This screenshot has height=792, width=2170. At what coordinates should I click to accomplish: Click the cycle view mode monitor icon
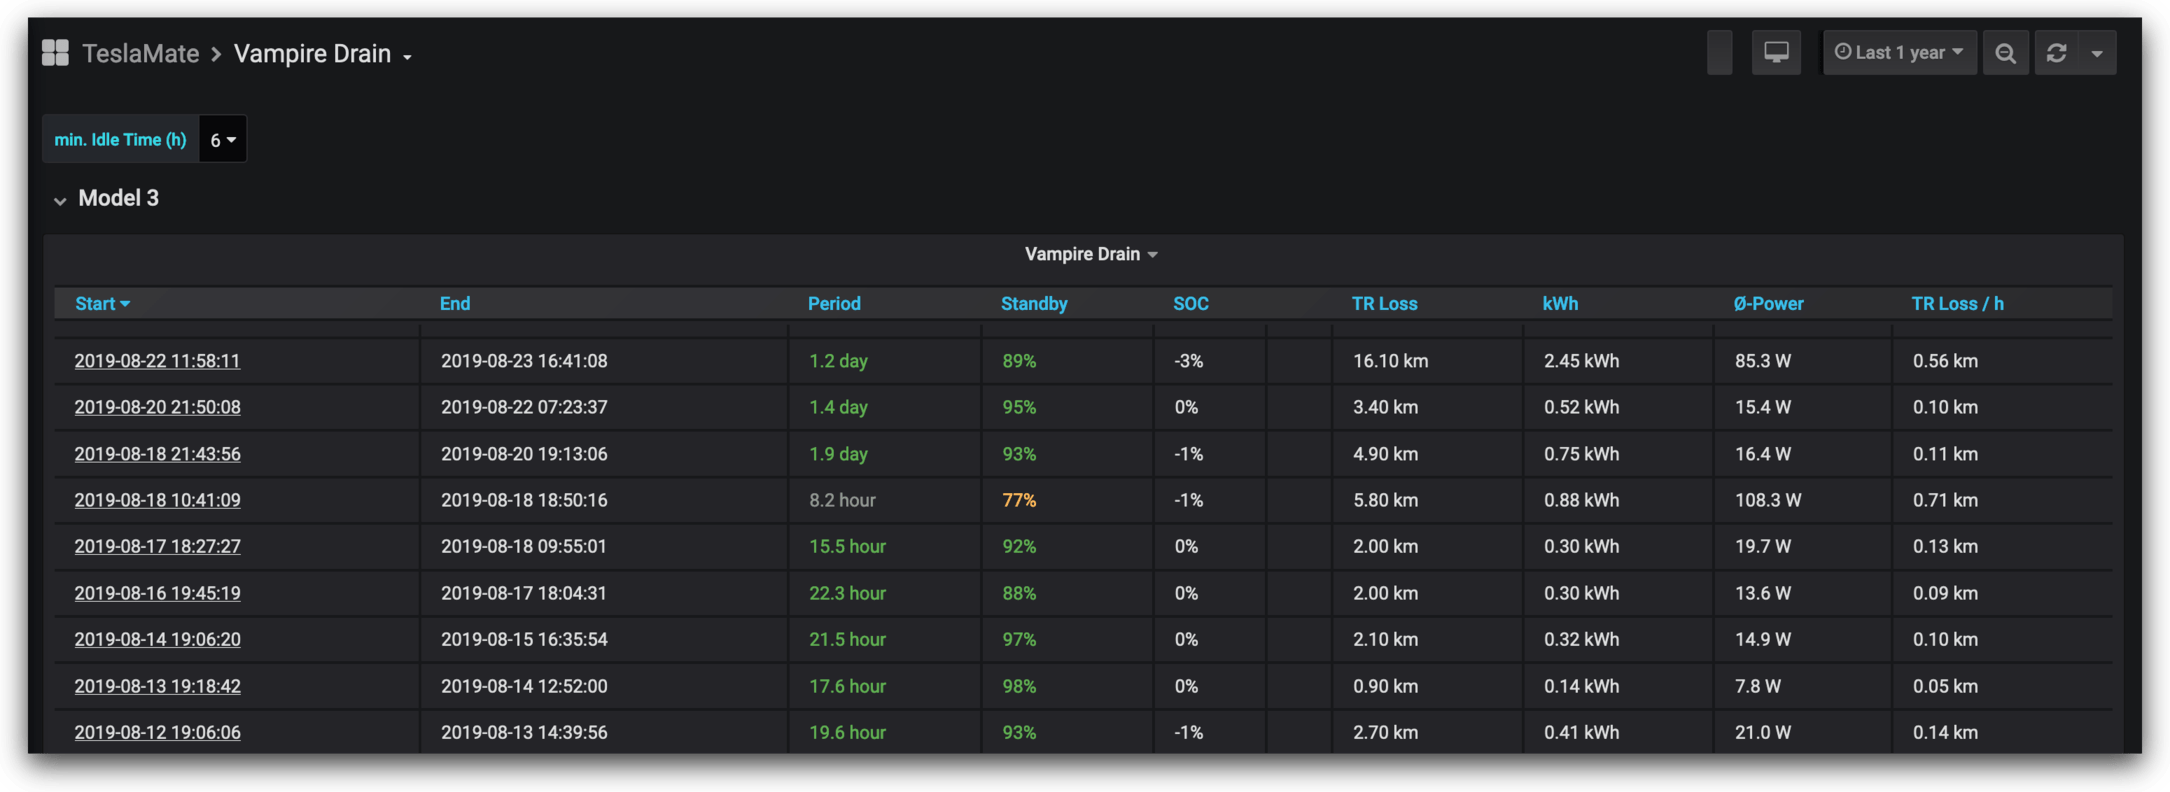(x=1776, y=53)
